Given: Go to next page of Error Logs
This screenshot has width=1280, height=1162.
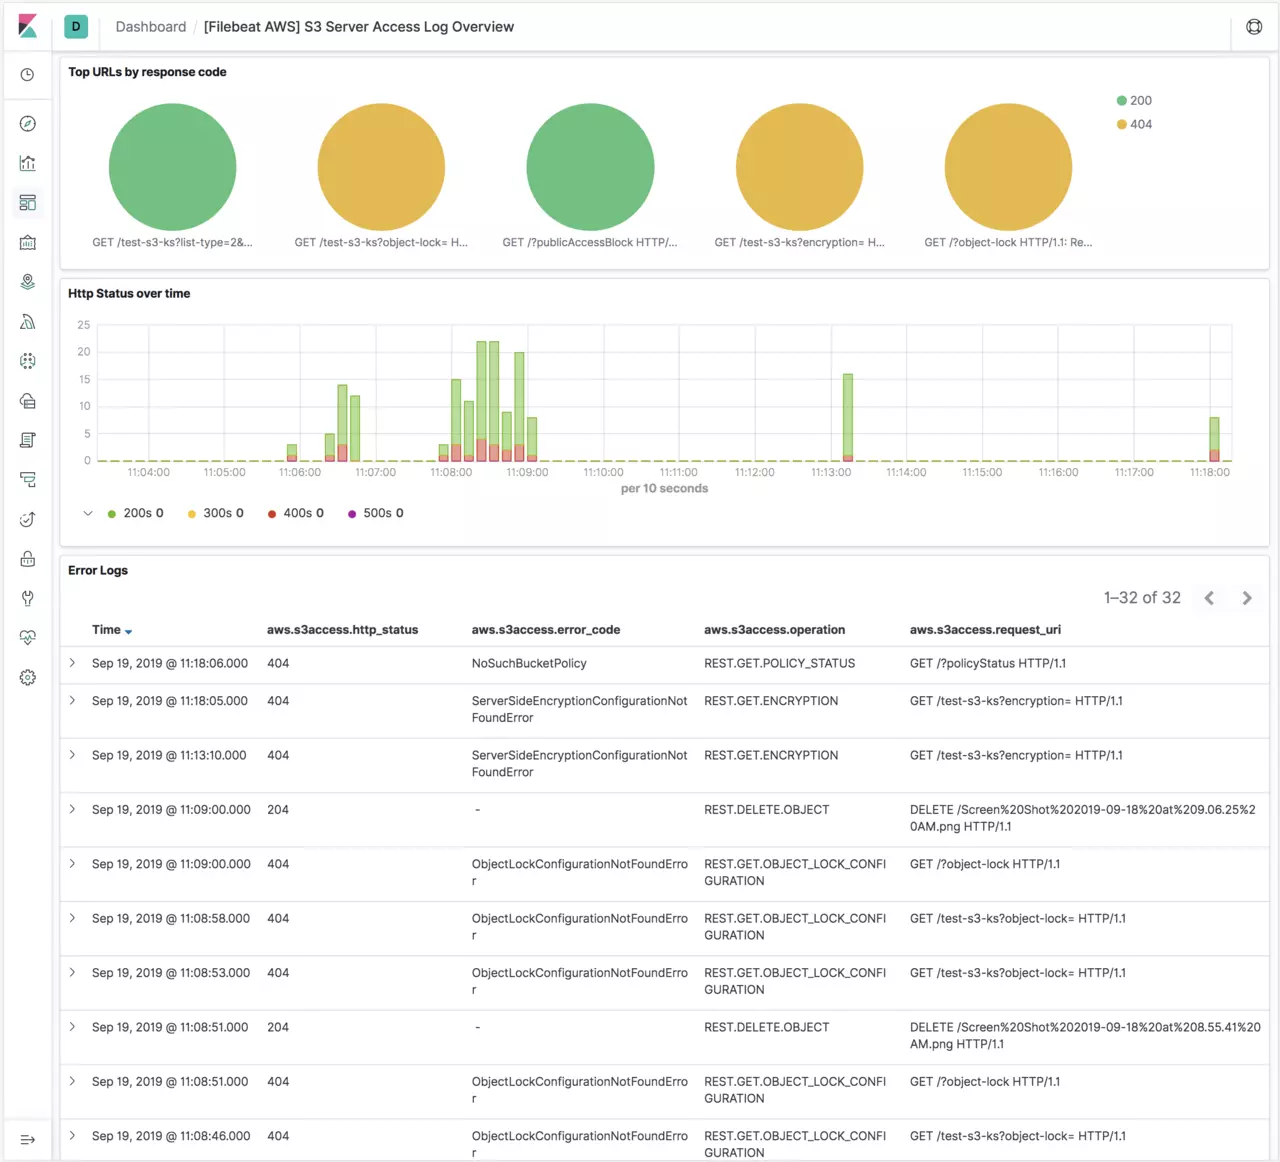Looking at the screenshot, I should point(1247,598).
